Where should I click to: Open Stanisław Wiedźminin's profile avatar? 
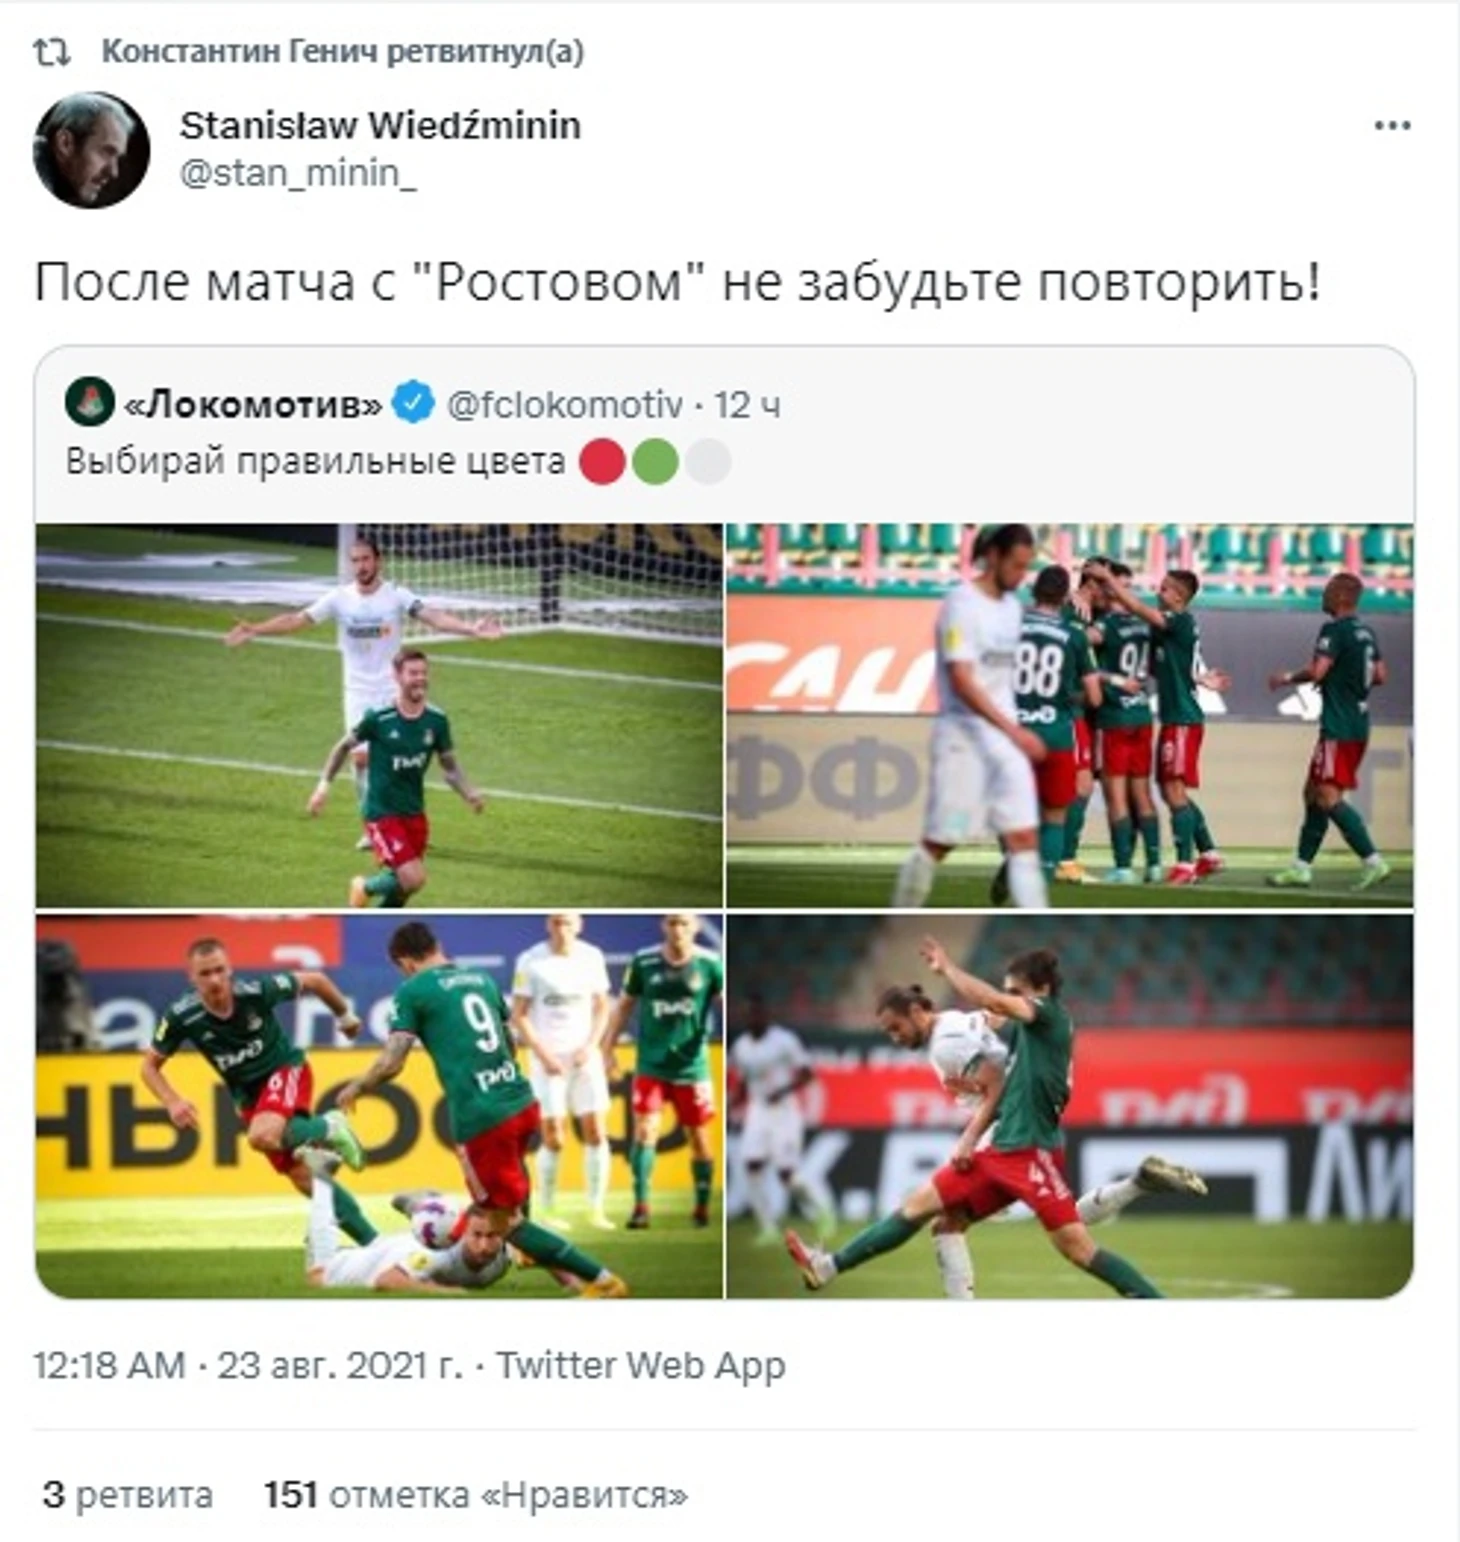click(x=91, y=150)
